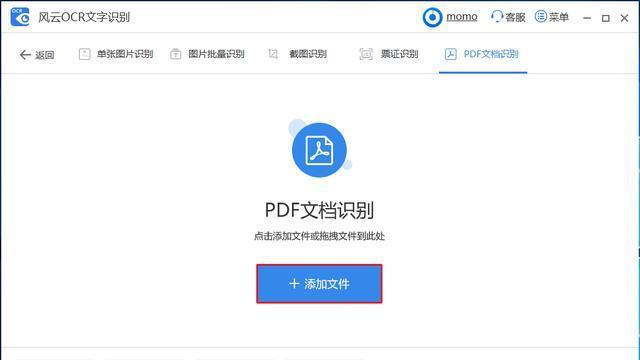Maximize the 风云OCR window
The height and width of the screenshot is (360, 640).
(606, 18)
